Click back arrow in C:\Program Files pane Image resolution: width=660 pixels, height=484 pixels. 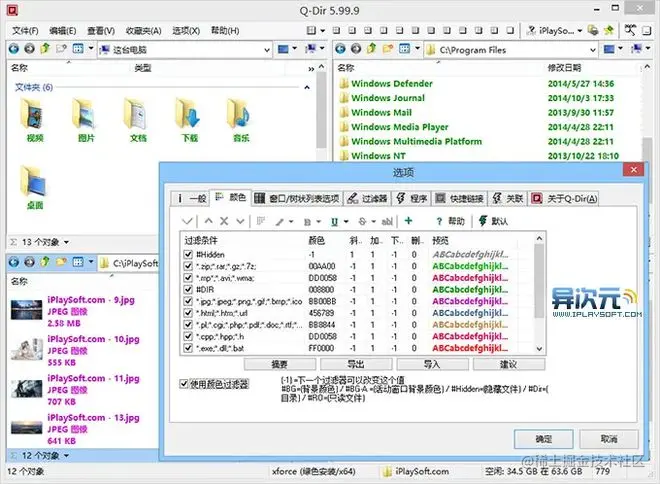point(340,49)
